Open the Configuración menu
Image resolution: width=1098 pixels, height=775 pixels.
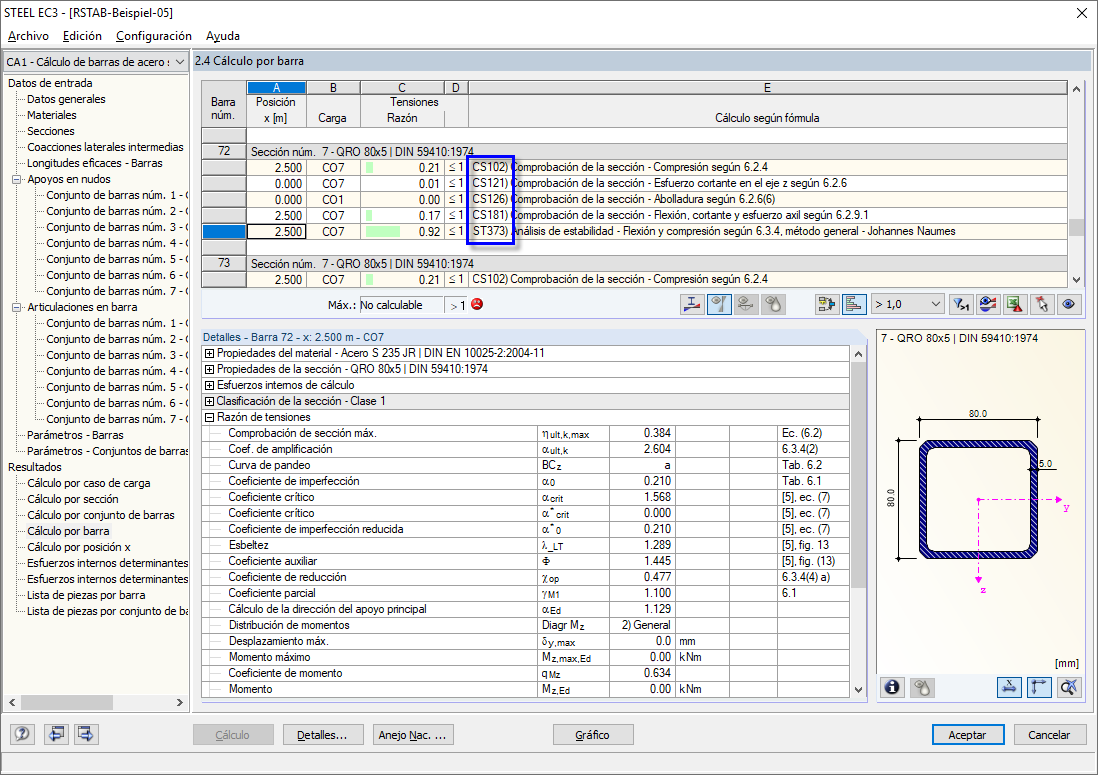coord(153,36)
